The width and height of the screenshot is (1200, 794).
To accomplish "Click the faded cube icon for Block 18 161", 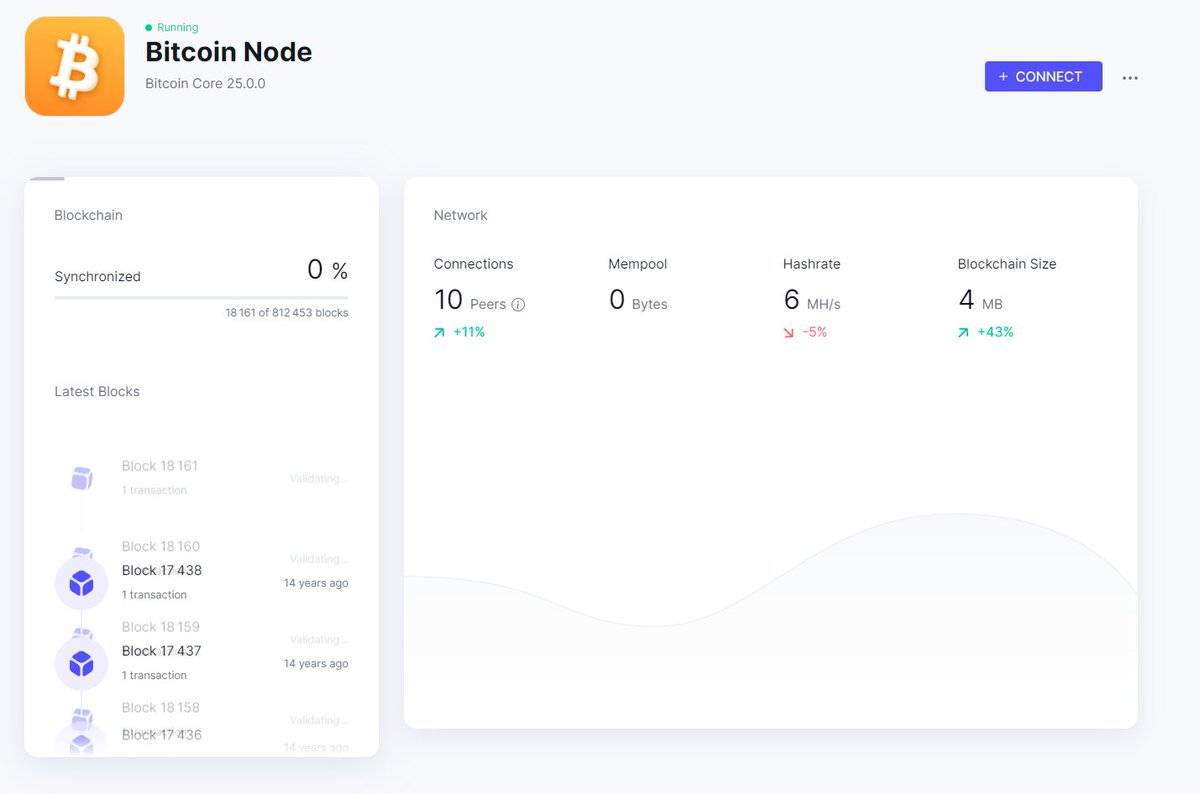I will click(x=81, y=478).
